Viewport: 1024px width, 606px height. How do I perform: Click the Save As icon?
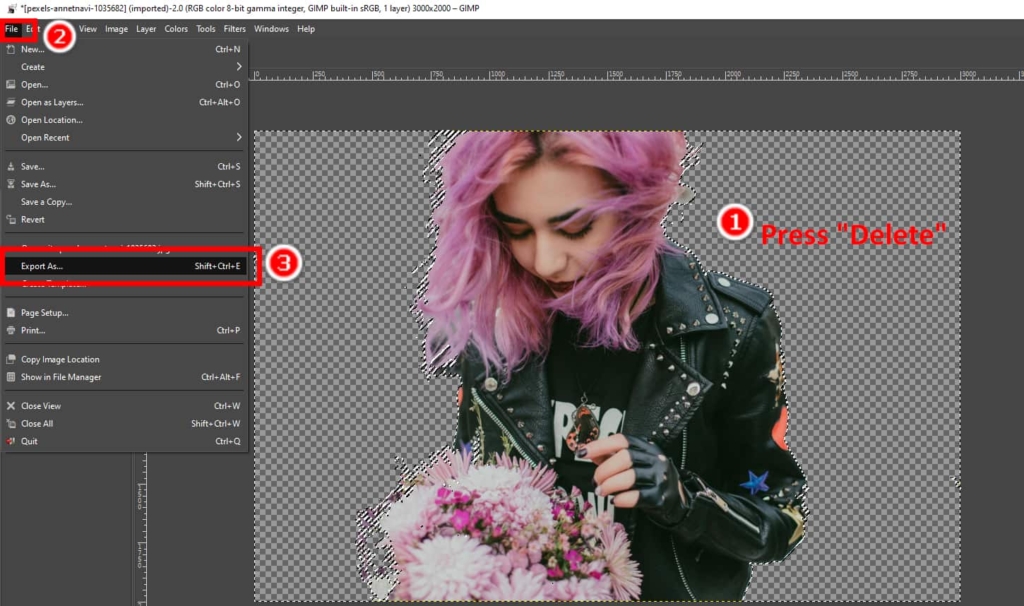(10, 184)
